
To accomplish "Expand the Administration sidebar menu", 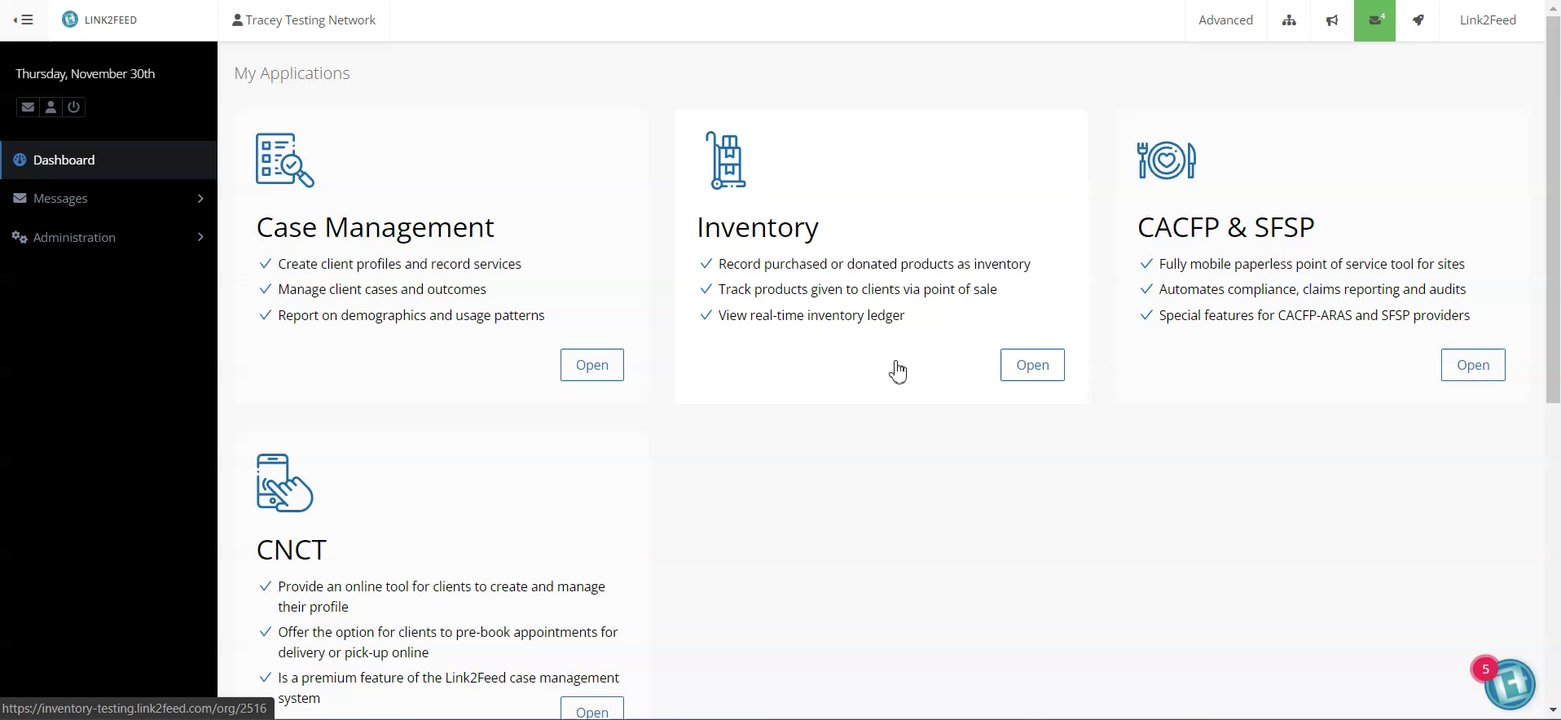I will [x=108, y=237].
